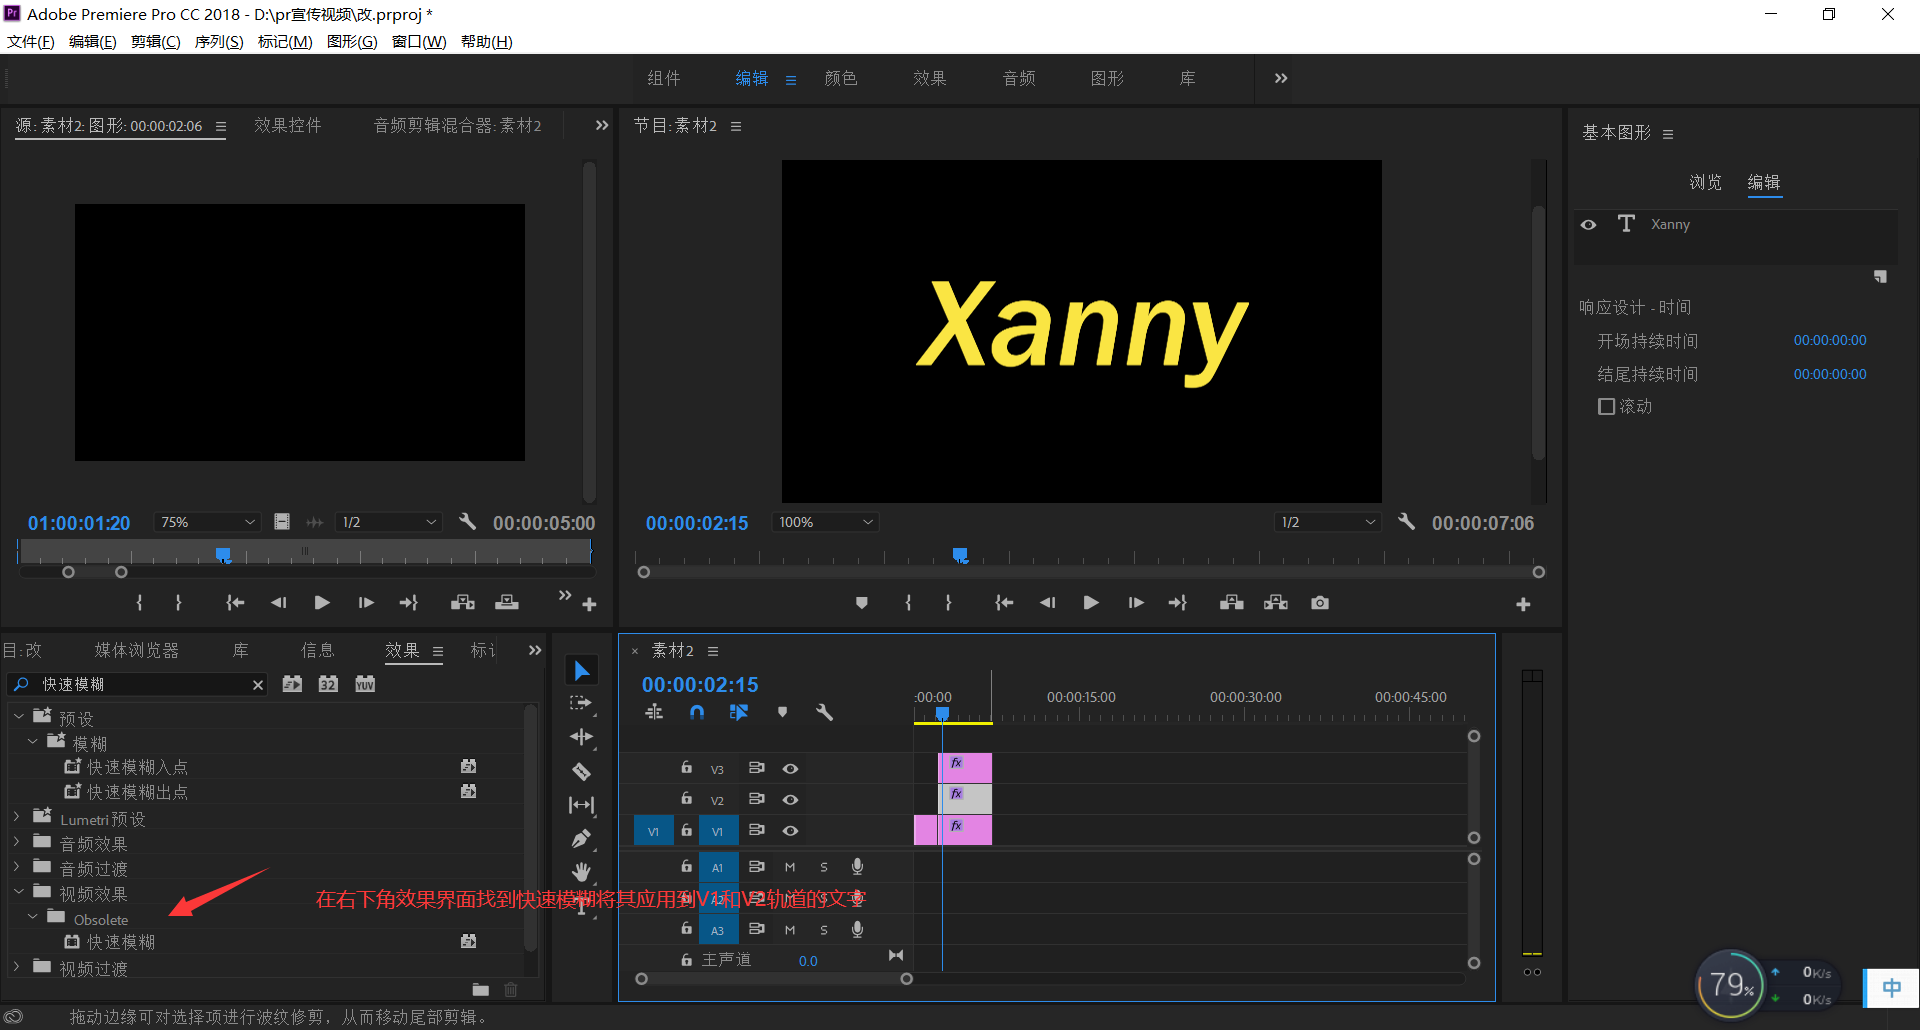Viewport: 1920px width, 1030px height.
Task: Open Source monitor resolution 1/2 dropdown
Action: pyautogui.click(x=388, y=522)
